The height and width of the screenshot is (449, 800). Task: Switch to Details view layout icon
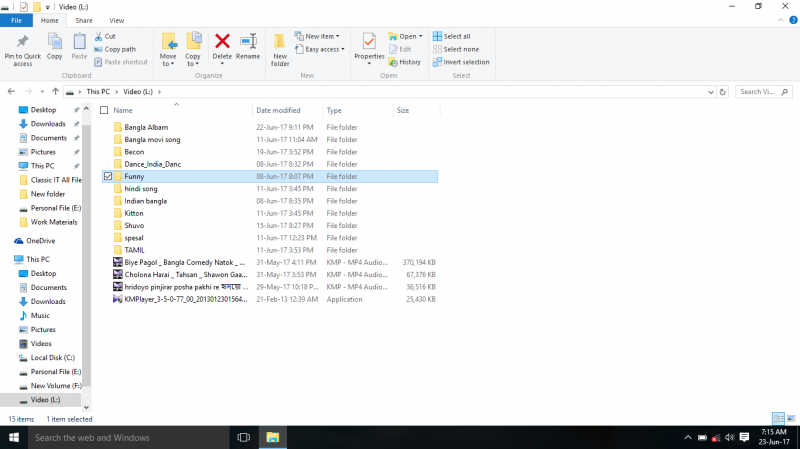pos(779,419)
